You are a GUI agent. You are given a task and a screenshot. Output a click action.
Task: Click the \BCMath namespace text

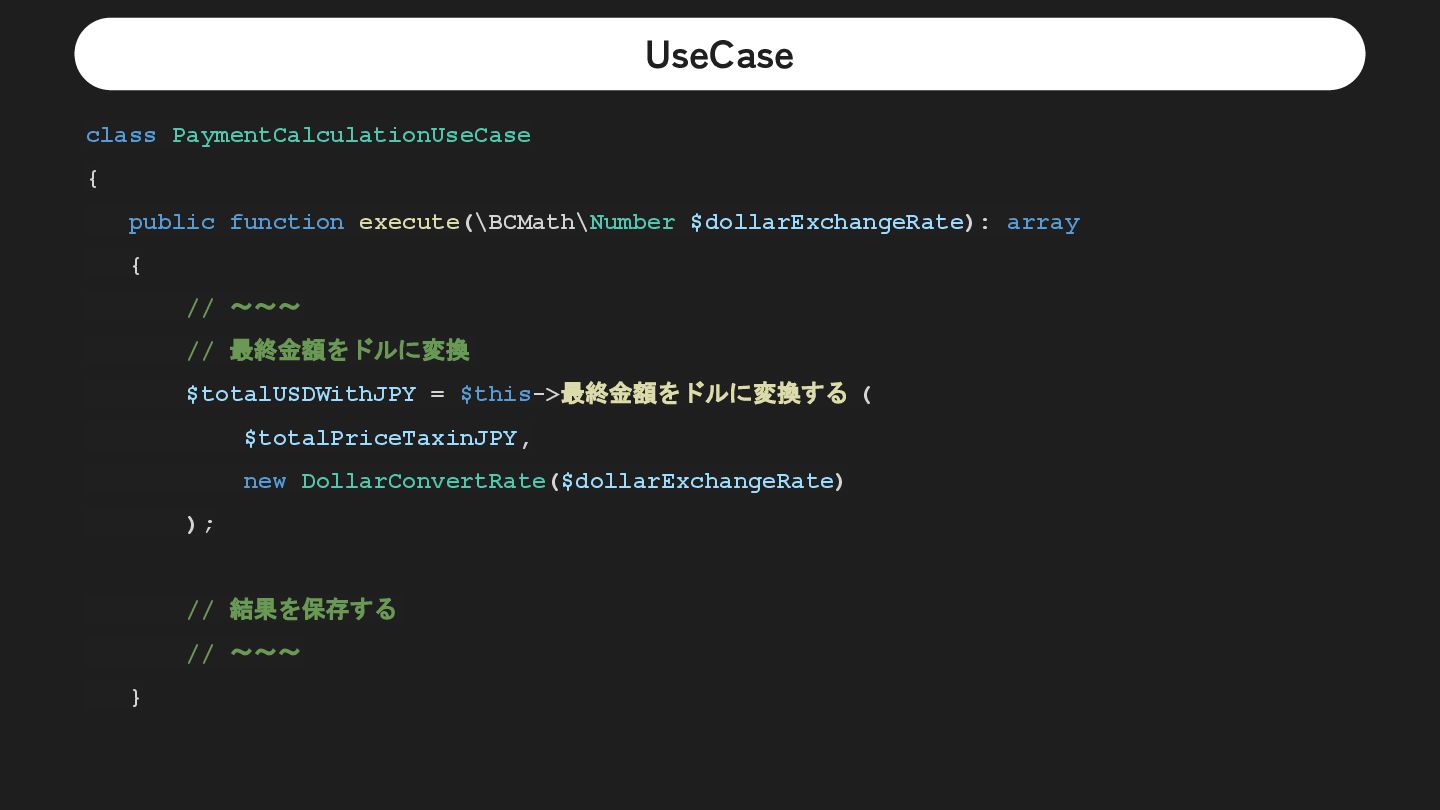coord(525,222)
